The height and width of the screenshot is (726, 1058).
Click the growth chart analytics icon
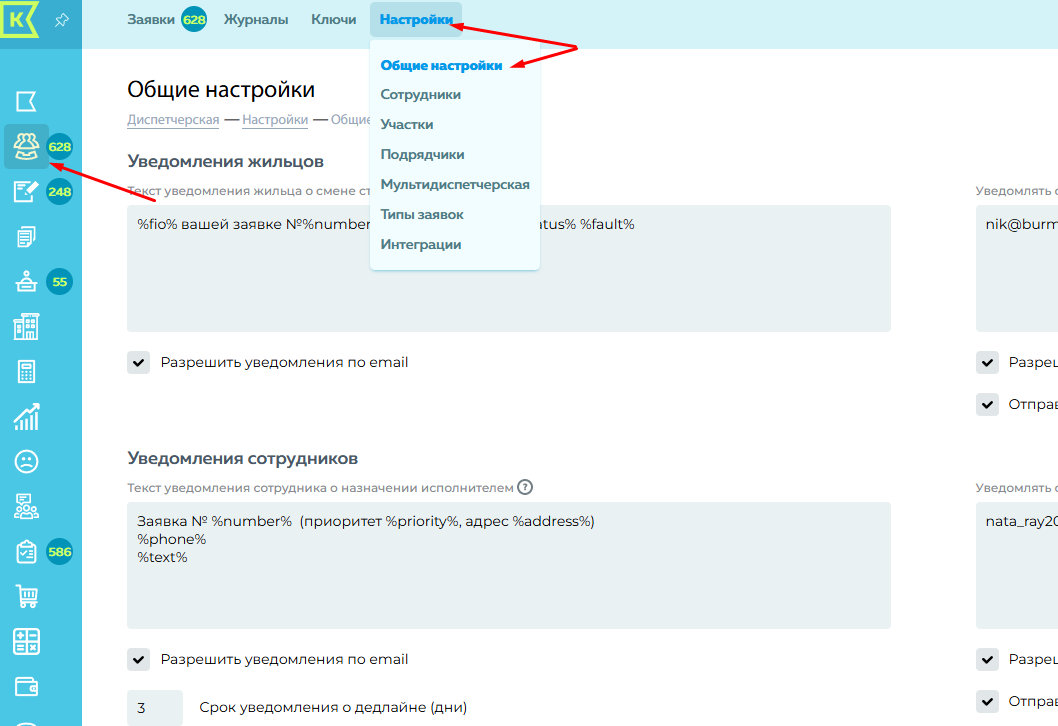coord(26,416)
